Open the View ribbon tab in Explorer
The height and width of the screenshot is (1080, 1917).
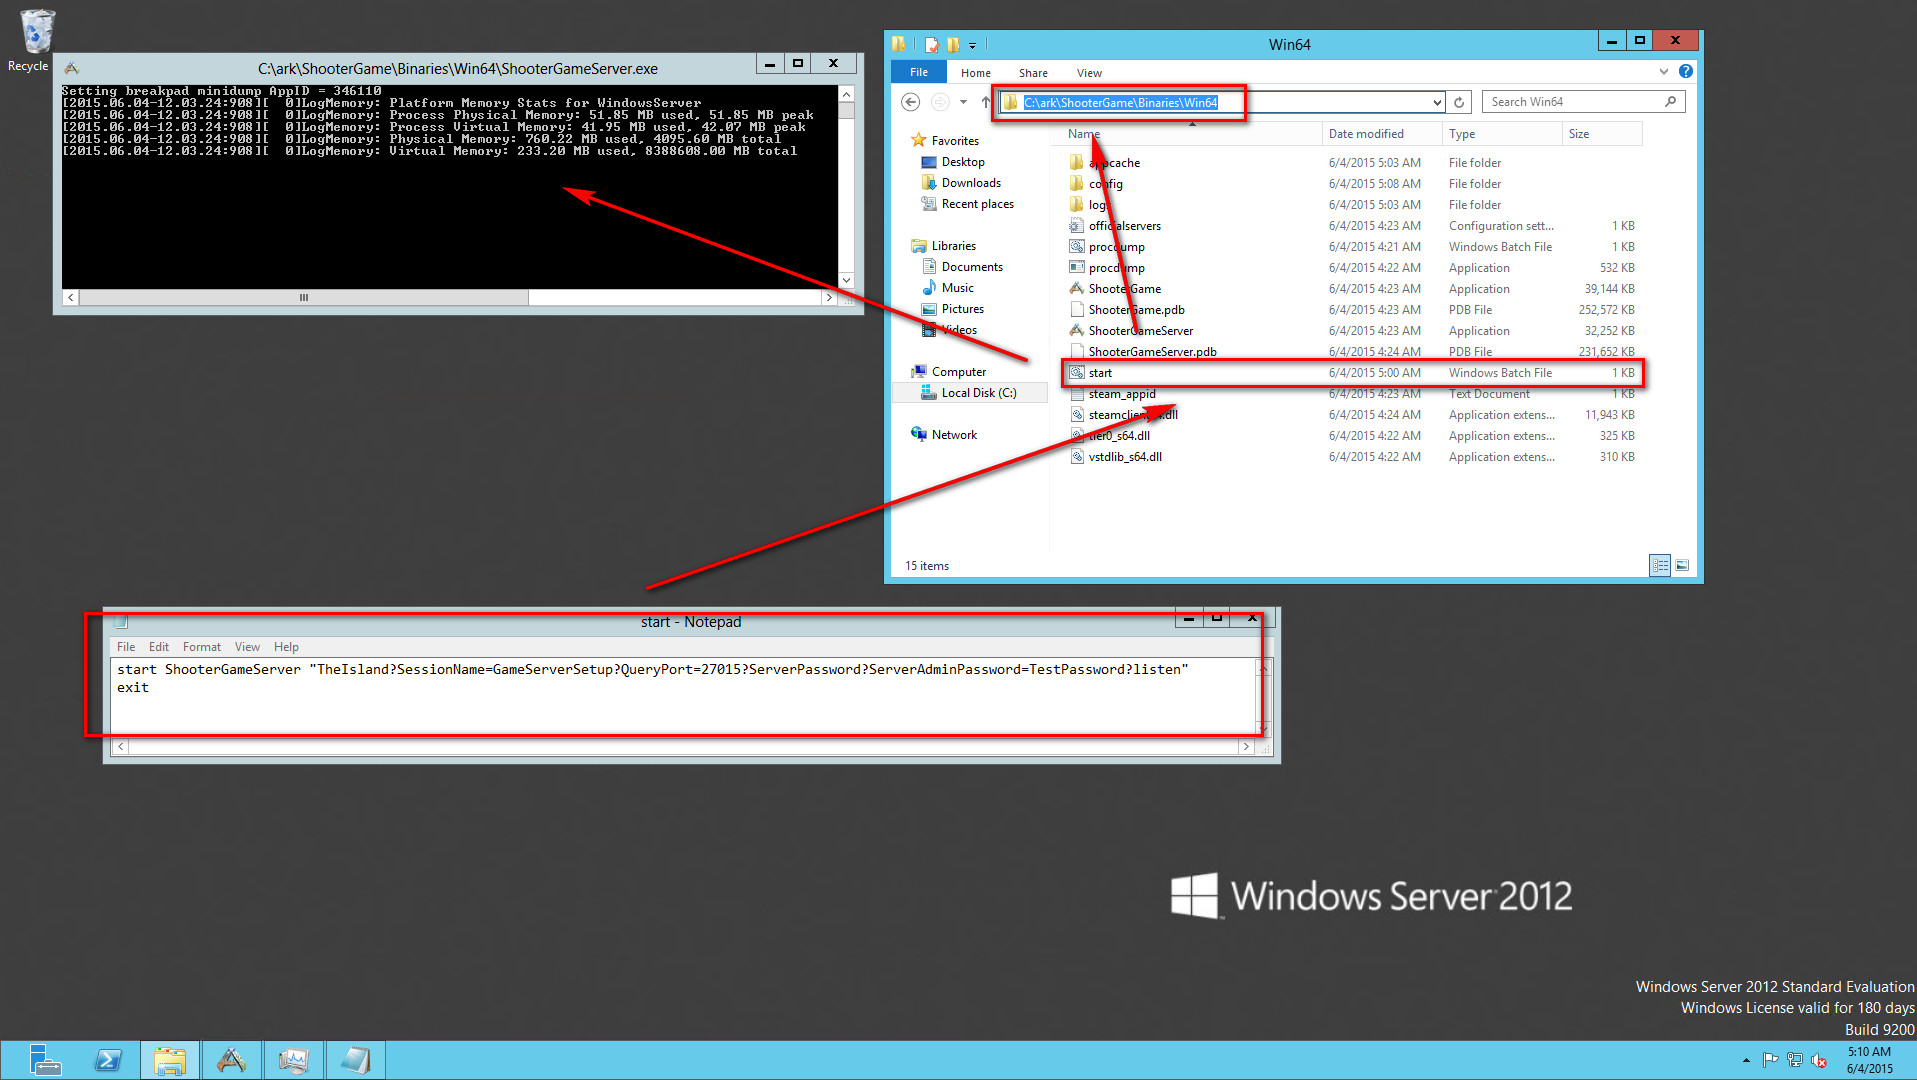[x=1089, y=73]
